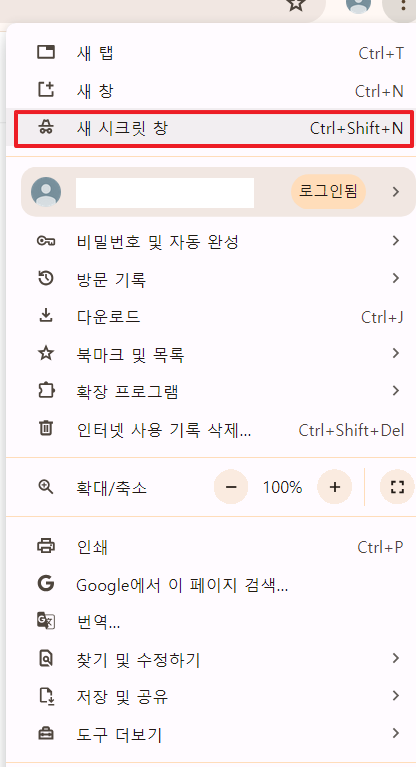Click the puzzle icon beside 확장 프로그램
416x767 pixels.
[x=46, y=391]
